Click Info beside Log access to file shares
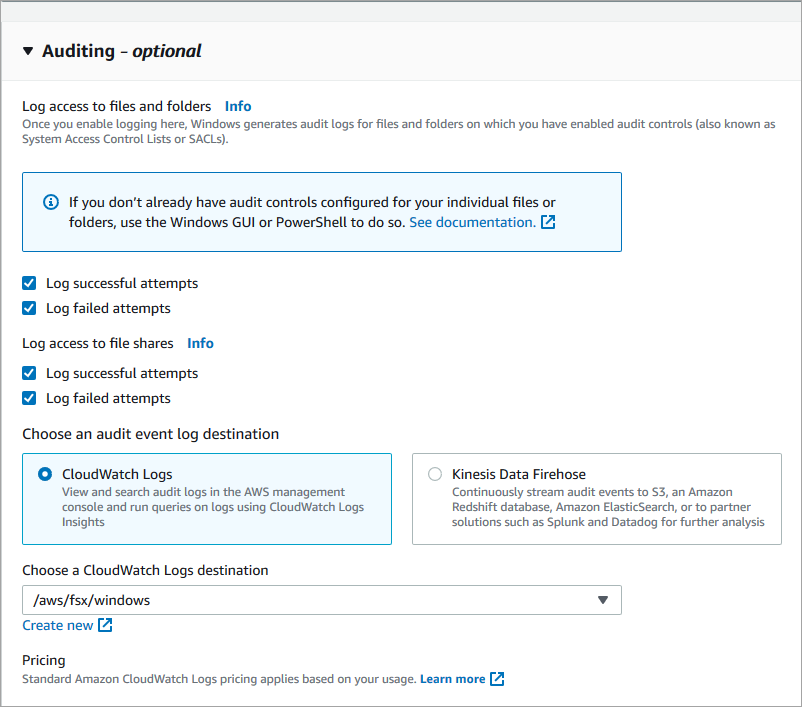Viewport: 802px width, 707px height. point(200,343)
